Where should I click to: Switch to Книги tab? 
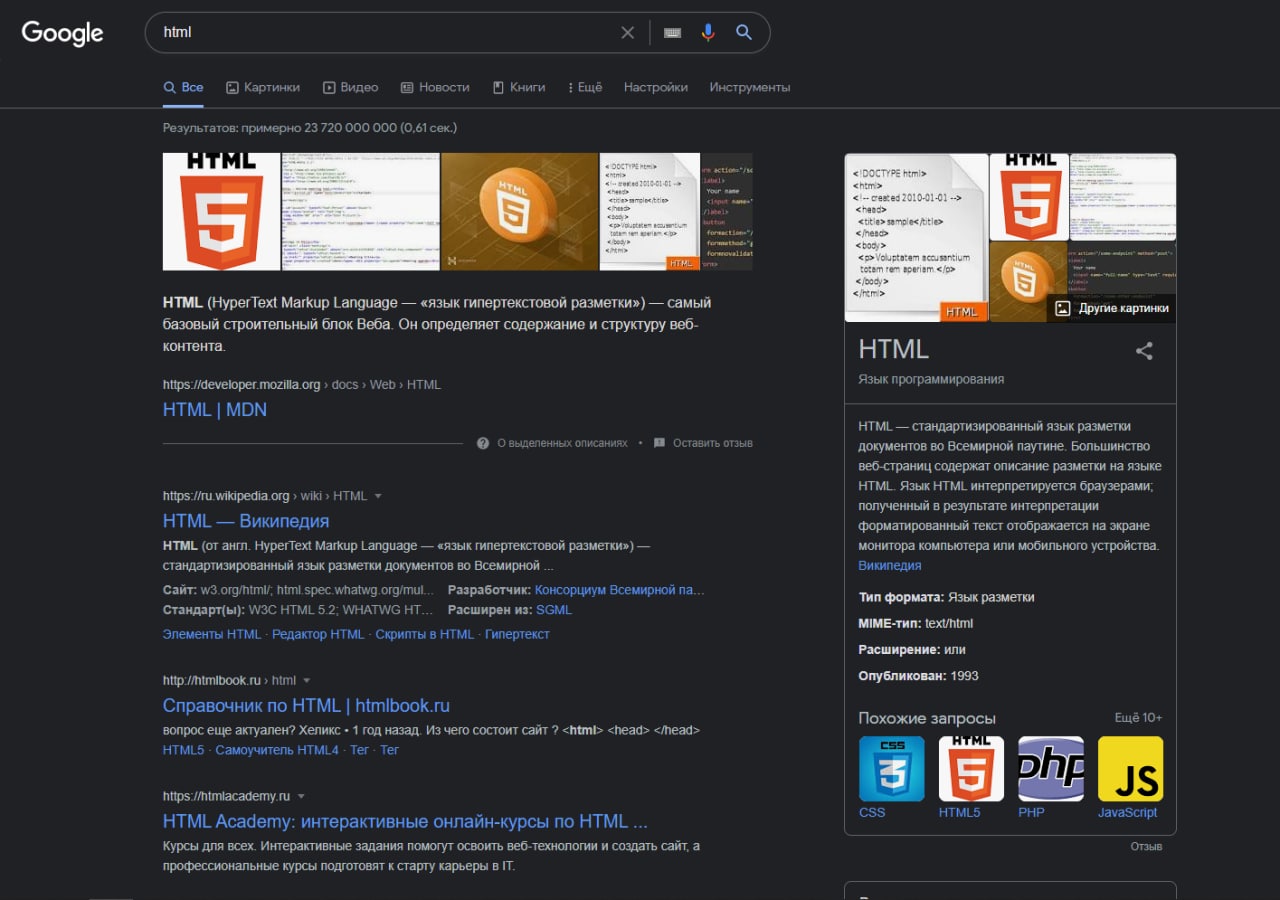[x=519, y=87]
